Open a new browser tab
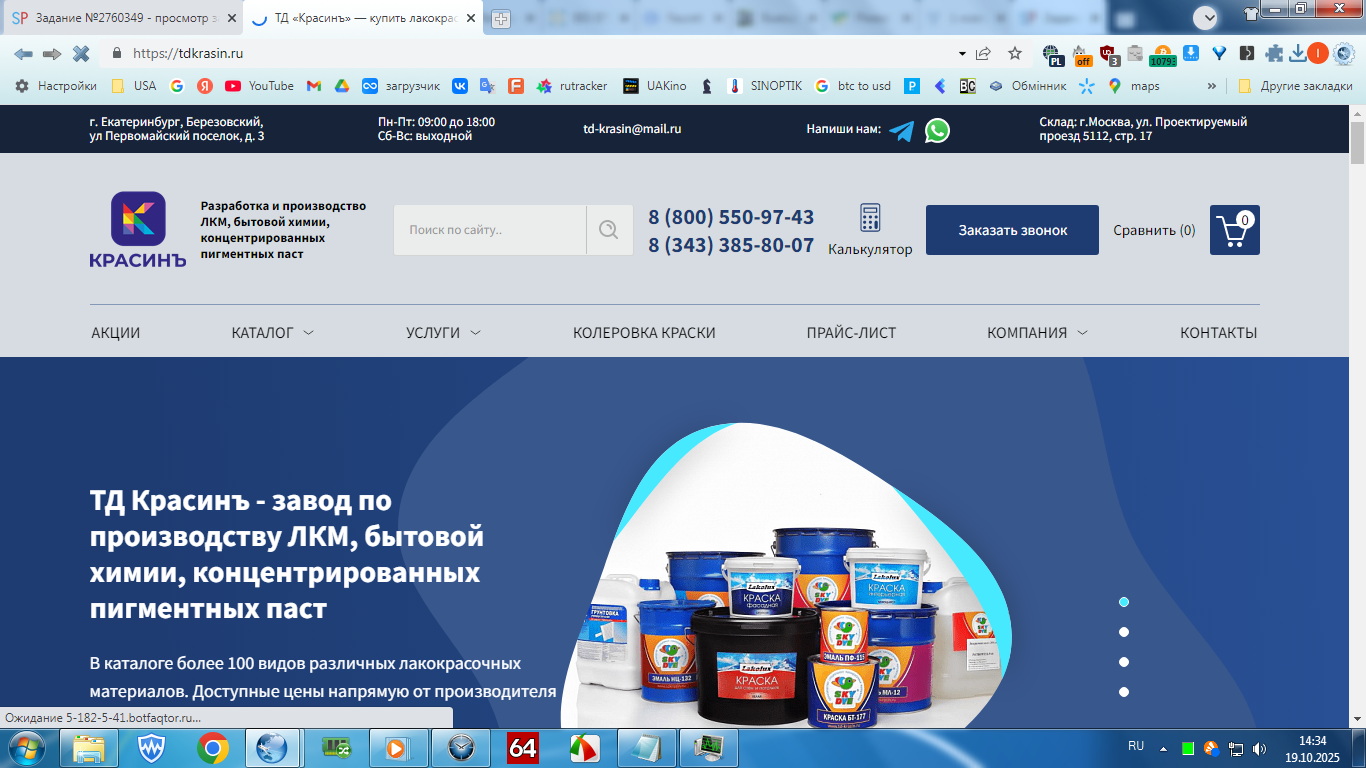1366x768 pixels. pyautogui.click(x=501, y=19)
